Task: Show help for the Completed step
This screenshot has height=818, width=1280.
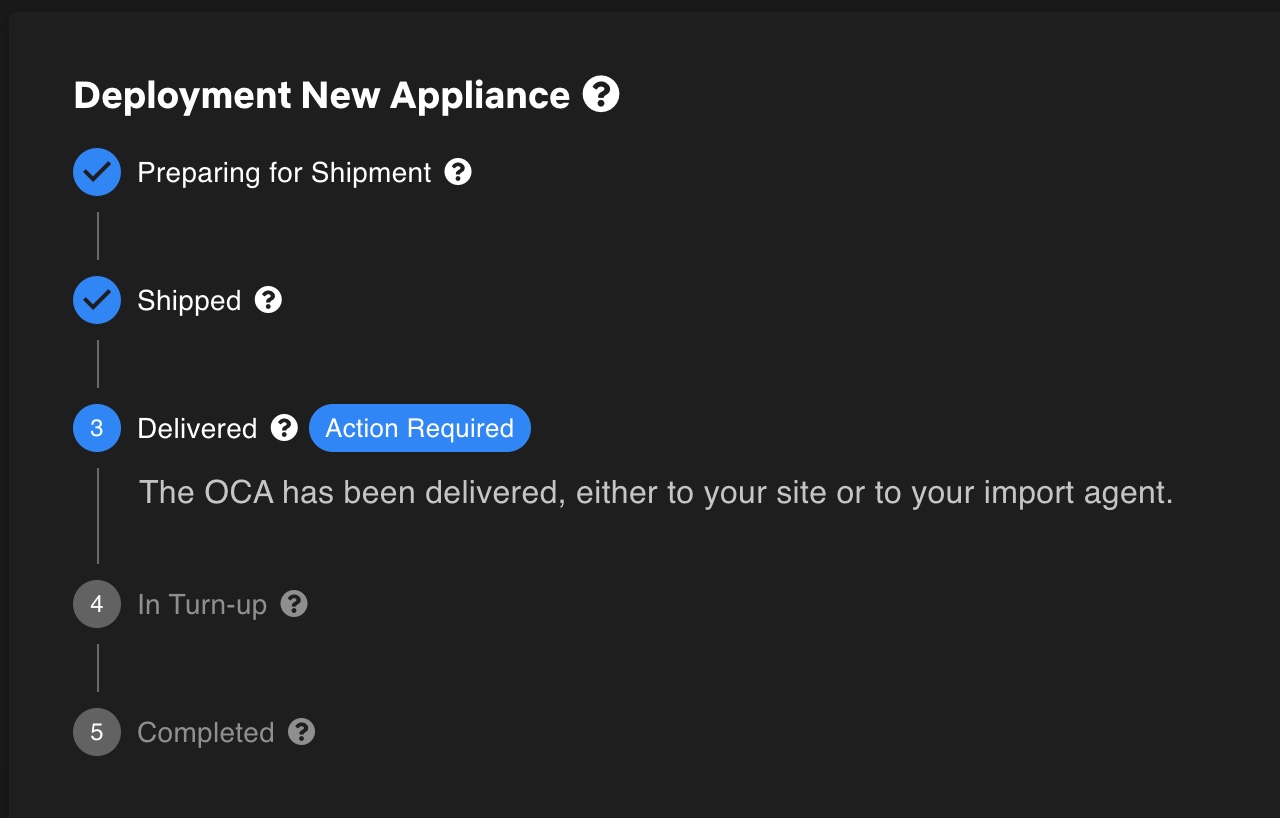Action: (302, 732)
